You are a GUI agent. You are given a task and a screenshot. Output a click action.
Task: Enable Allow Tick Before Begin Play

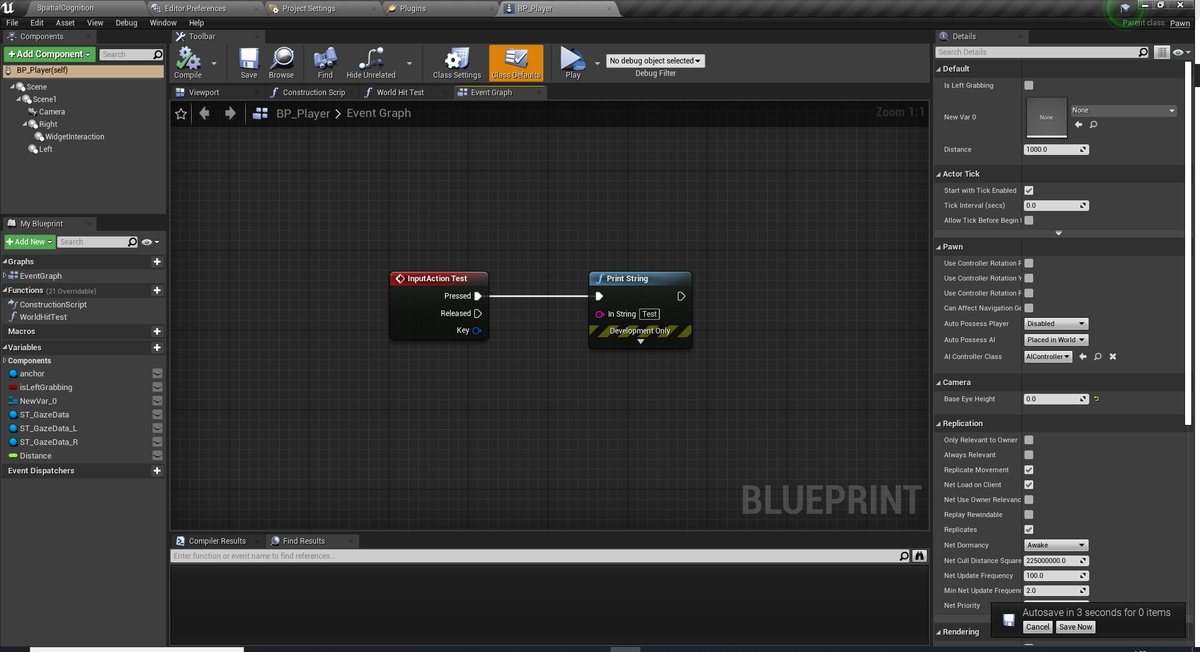(1029, 220)
